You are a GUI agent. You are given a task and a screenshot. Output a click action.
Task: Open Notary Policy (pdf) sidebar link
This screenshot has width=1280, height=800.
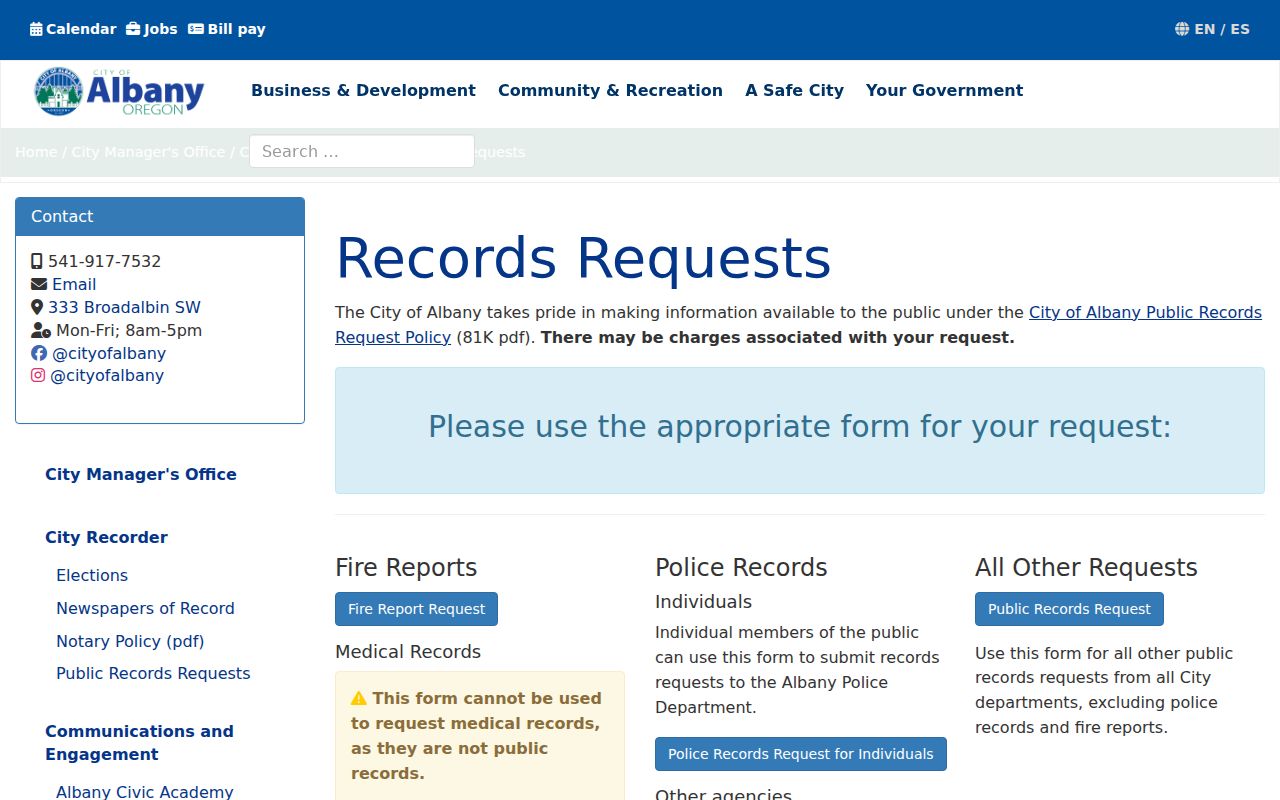[130, 641]
